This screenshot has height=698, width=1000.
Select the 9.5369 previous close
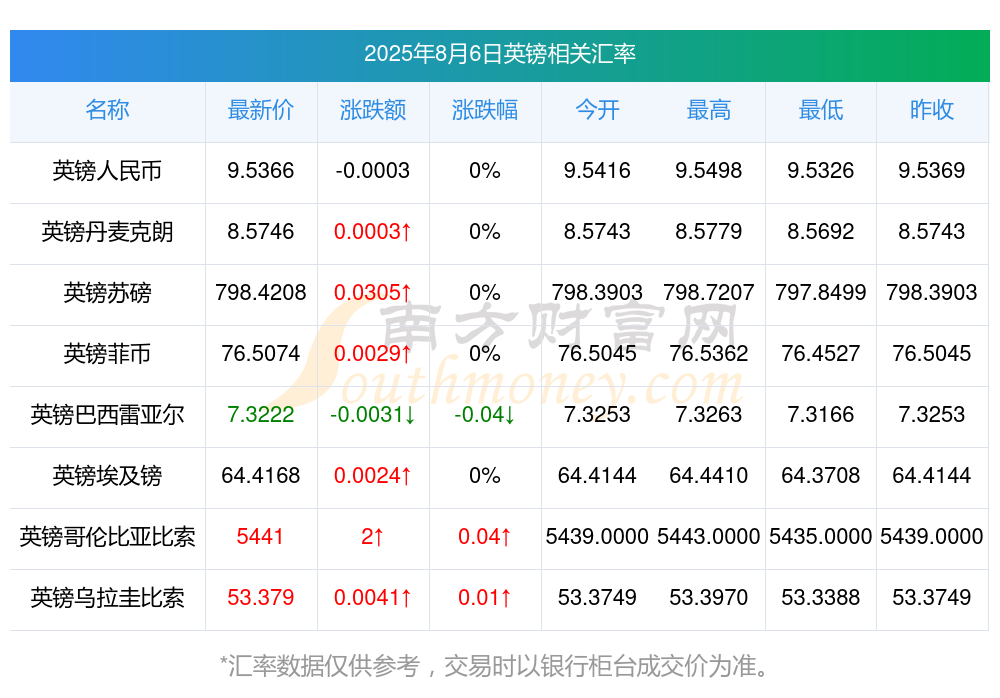[932, 171]
